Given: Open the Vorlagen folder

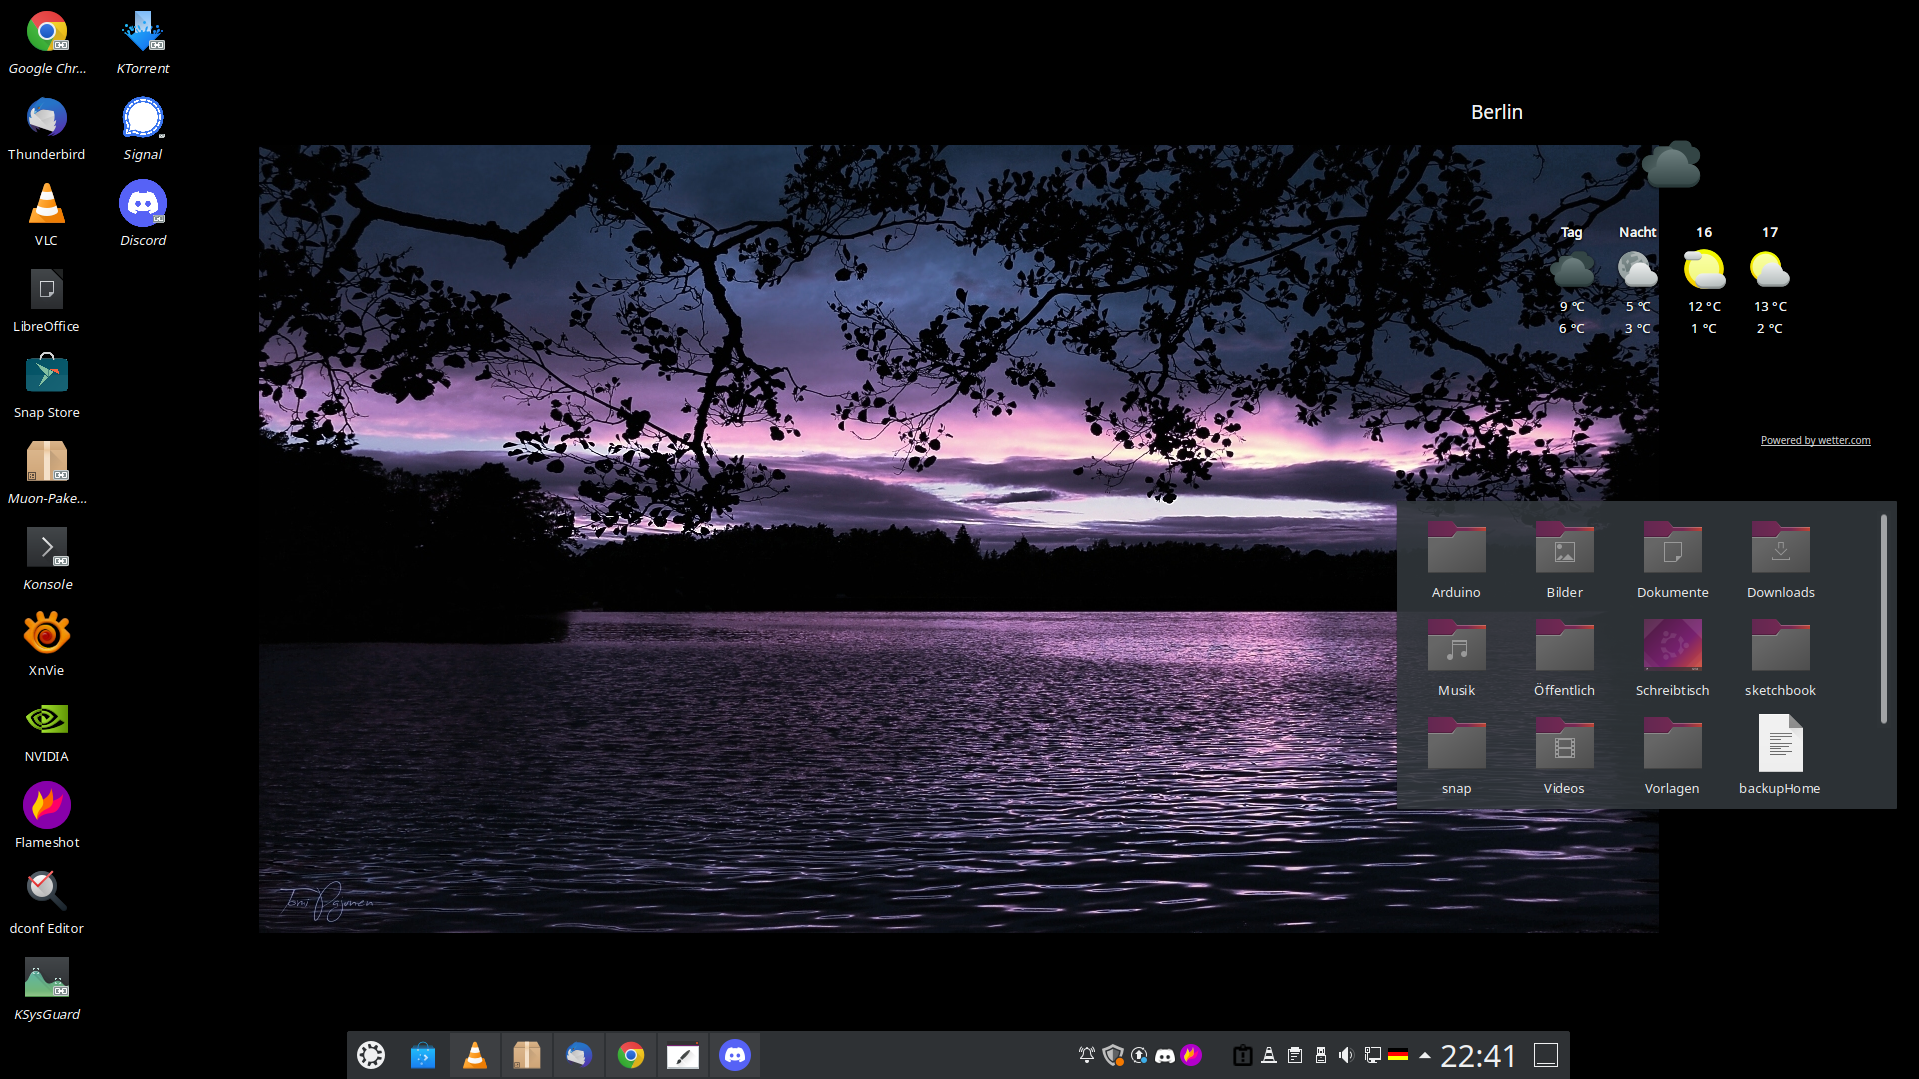Looking at the screenshot, I should point(1672,756).
